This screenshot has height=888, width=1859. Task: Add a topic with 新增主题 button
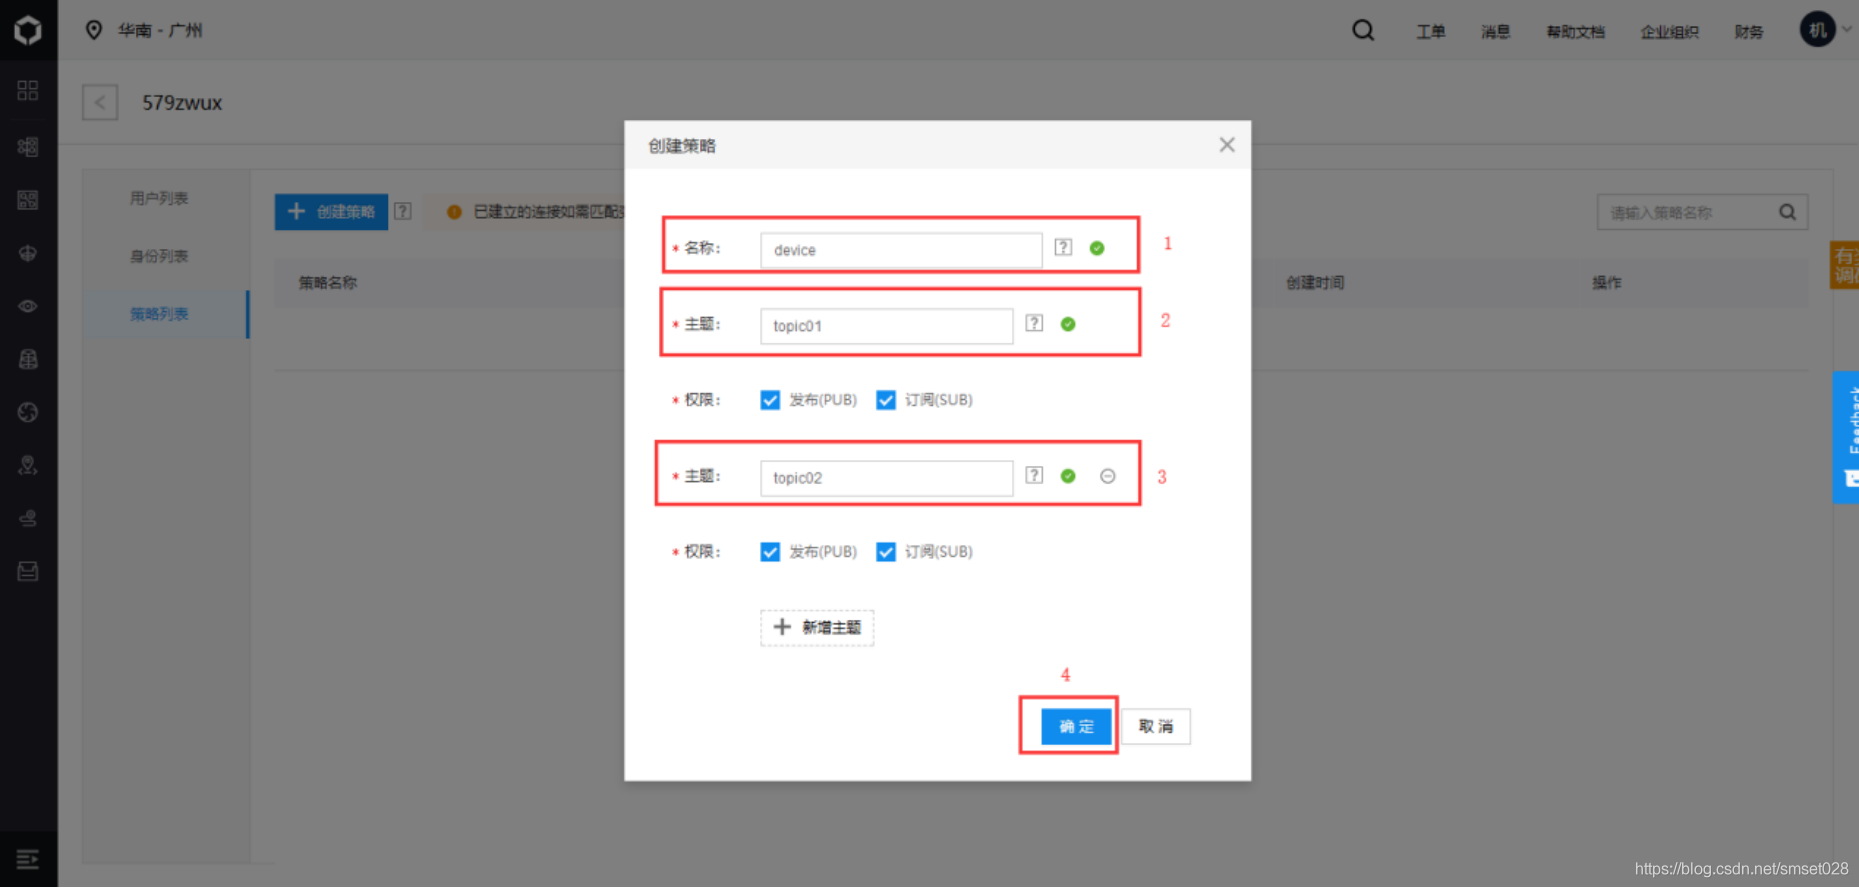coord(817,627)
